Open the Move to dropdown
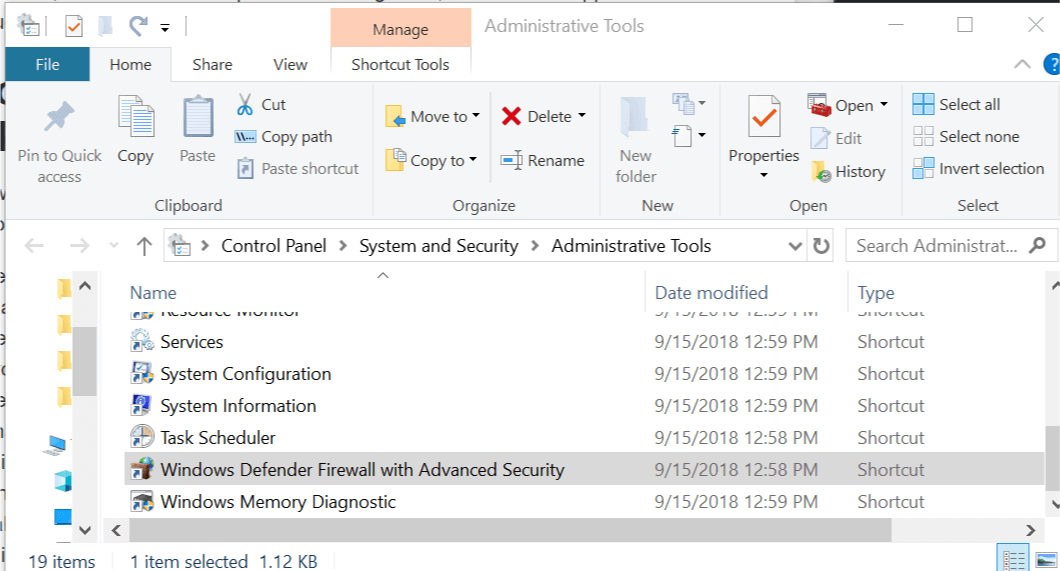Screen dimensions: 1060x571 click(433, 116)
